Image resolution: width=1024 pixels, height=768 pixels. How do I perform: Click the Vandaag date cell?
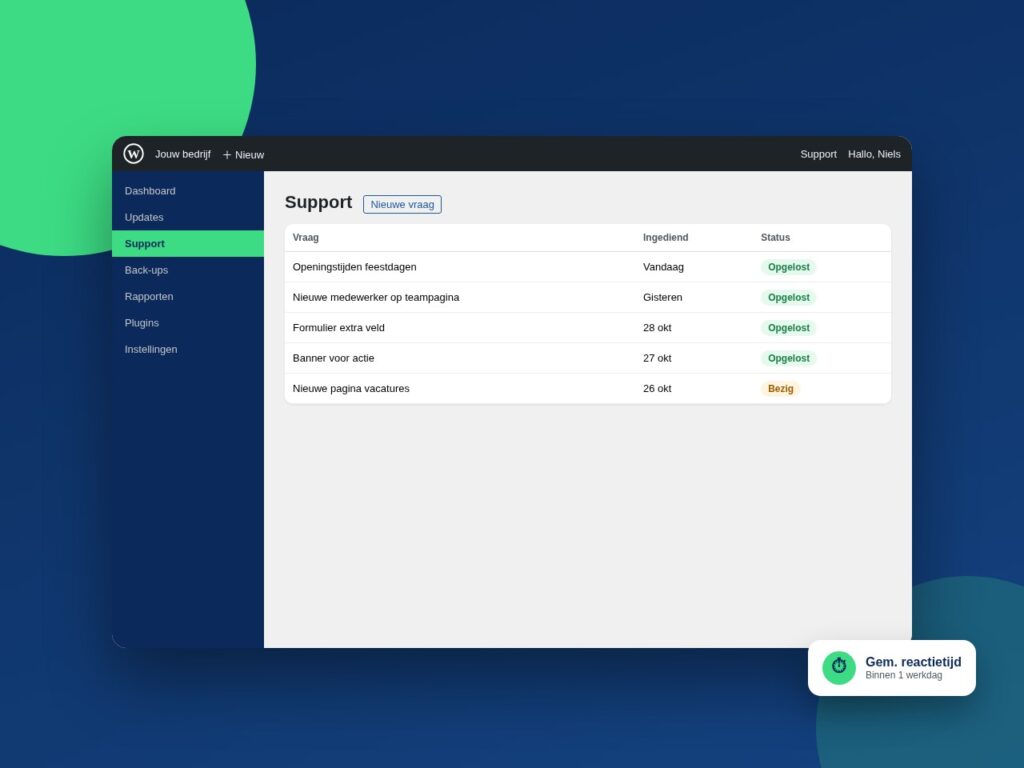coord(664,266)
